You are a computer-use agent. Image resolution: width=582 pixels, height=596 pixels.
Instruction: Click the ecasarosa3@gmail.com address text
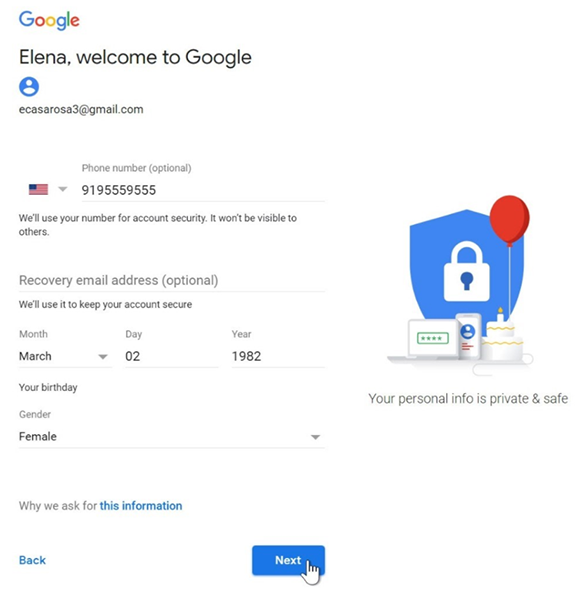pyautogui.click(x=81, y=109)
